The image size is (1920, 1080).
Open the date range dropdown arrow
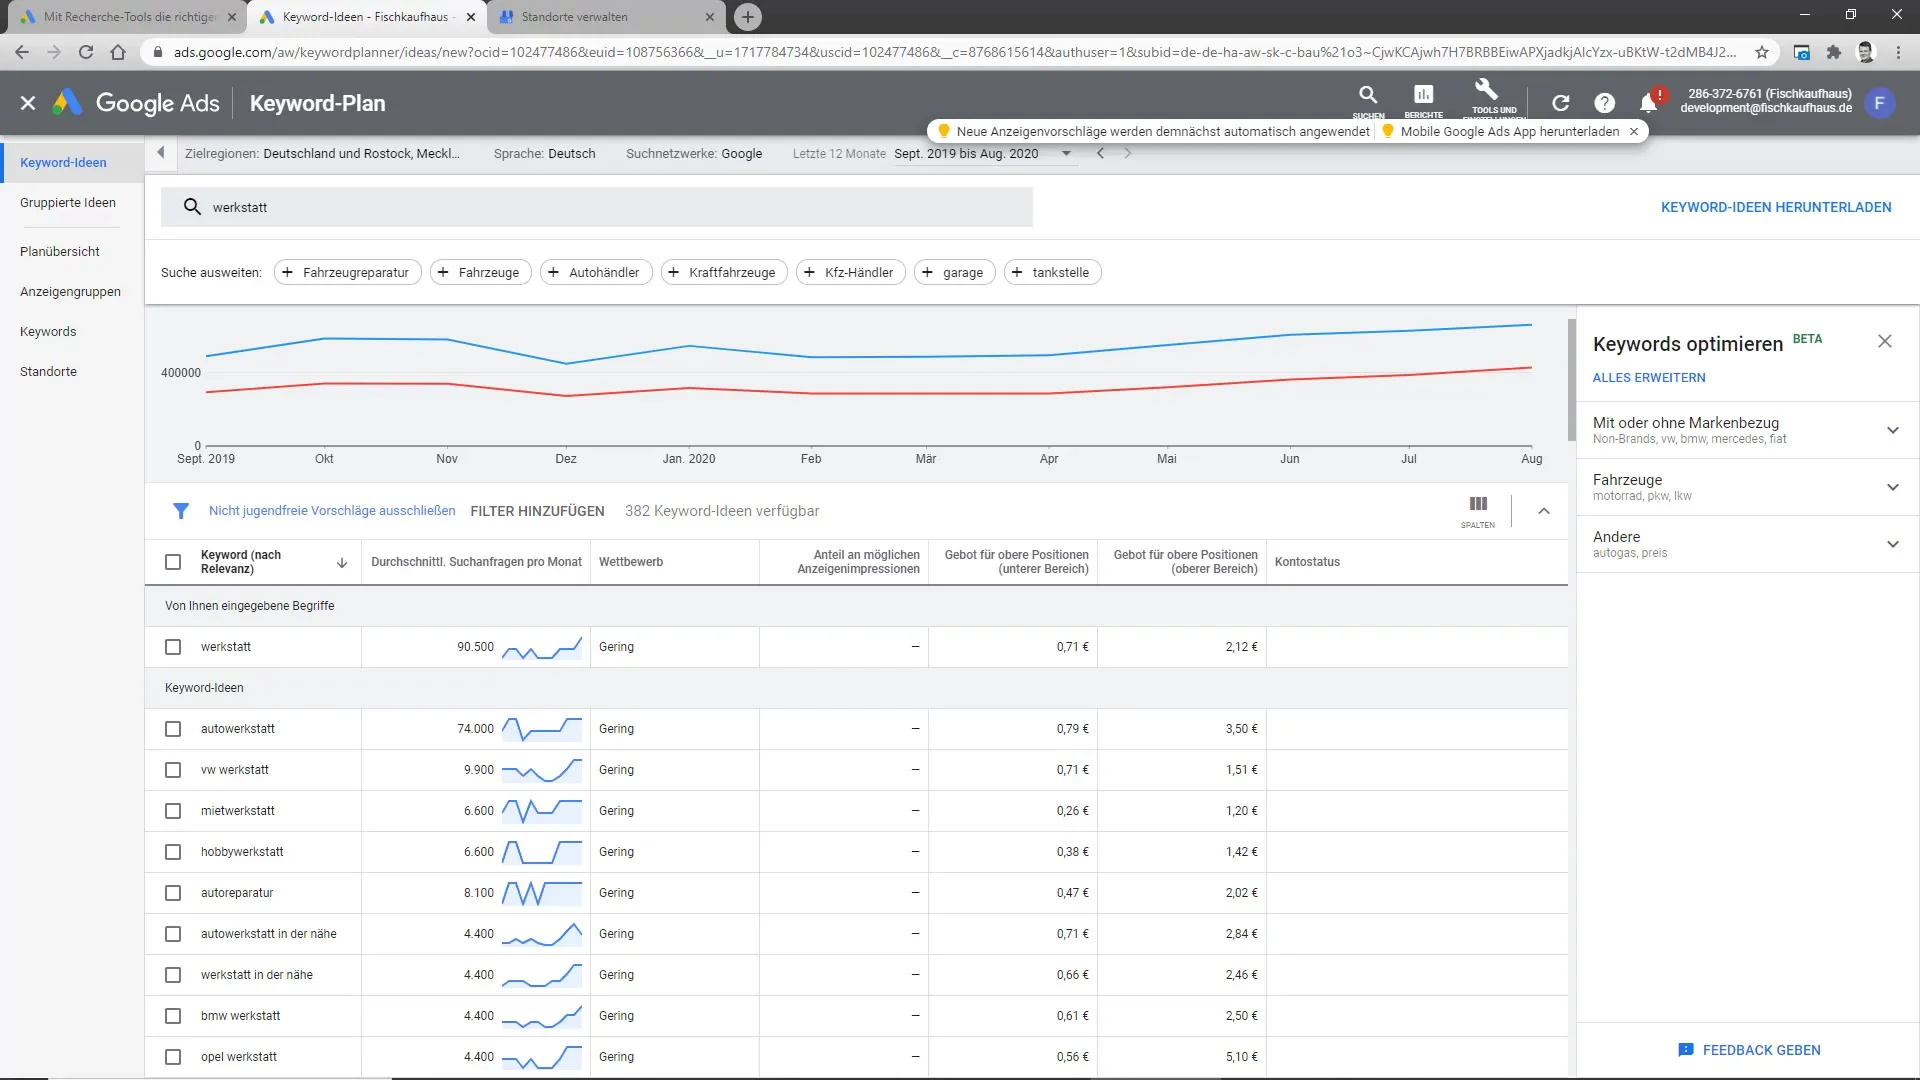pyautogui.click(x=1066, y=153)
